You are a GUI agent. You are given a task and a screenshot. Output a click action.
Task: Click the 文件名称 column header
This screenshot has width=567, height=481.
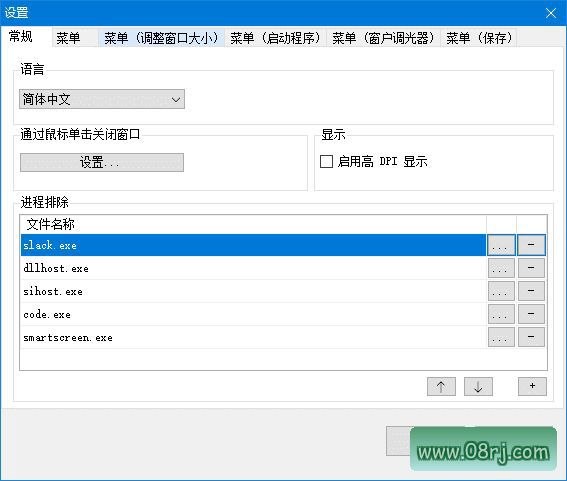pos(253,224)
